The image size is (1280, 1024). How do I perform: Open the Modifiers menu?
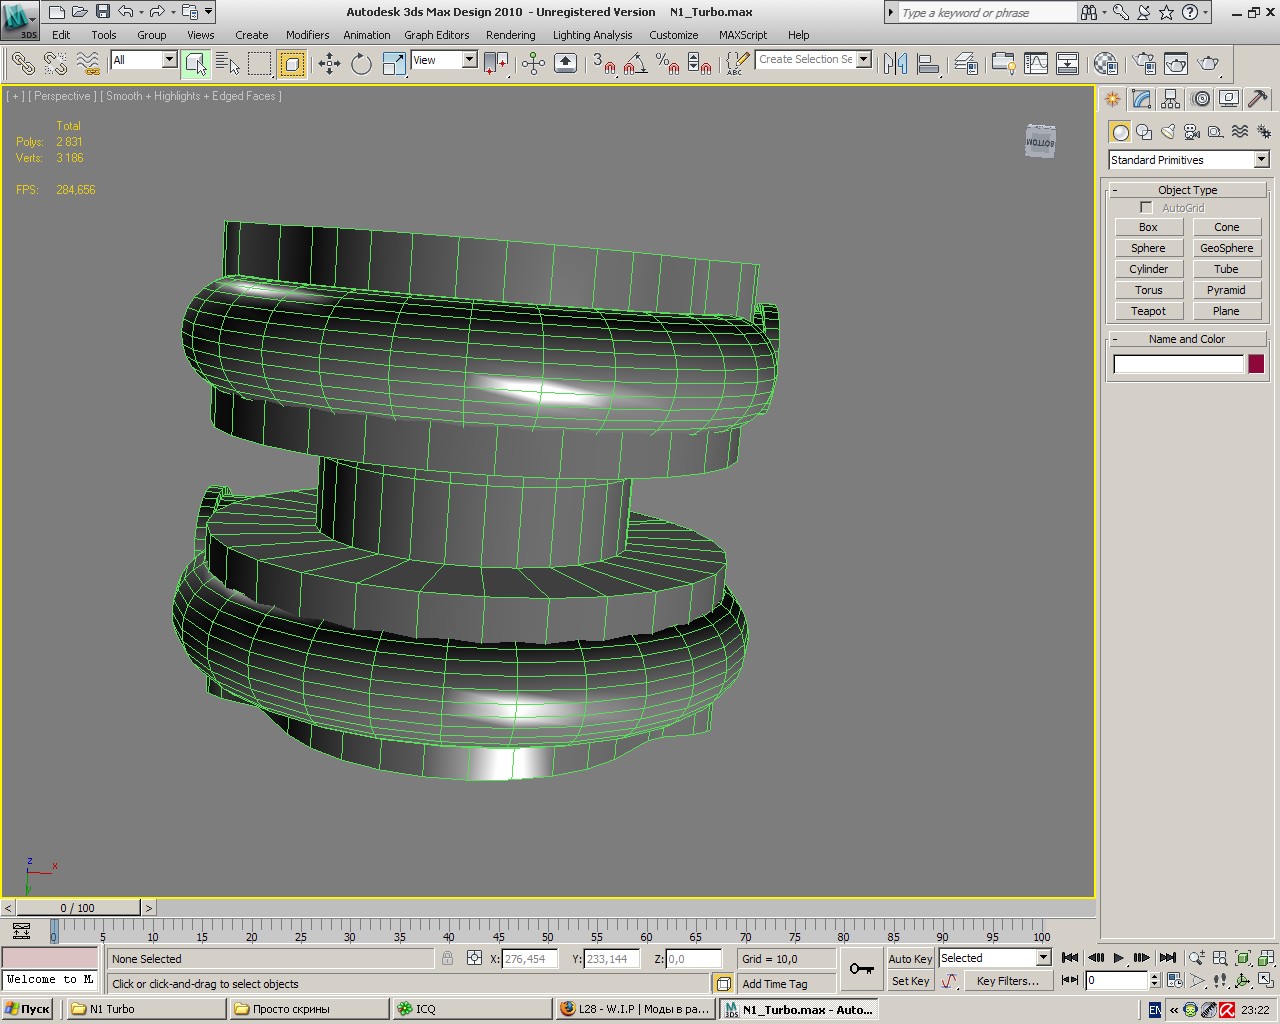tap(307, 35)
